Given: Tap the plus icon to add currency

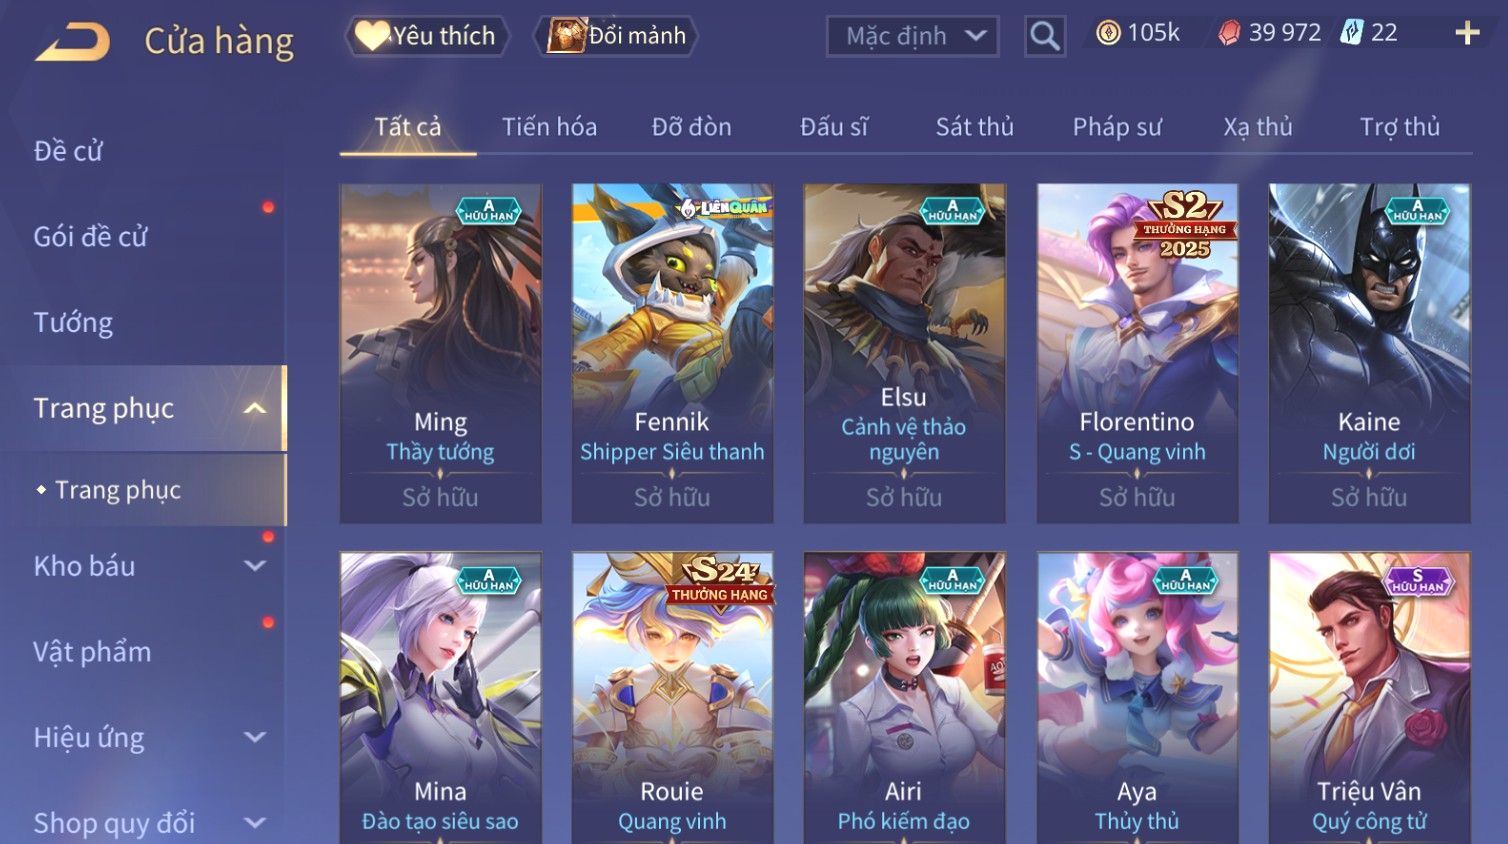Looking at the screenshot, I should (x=1467, y=33).
